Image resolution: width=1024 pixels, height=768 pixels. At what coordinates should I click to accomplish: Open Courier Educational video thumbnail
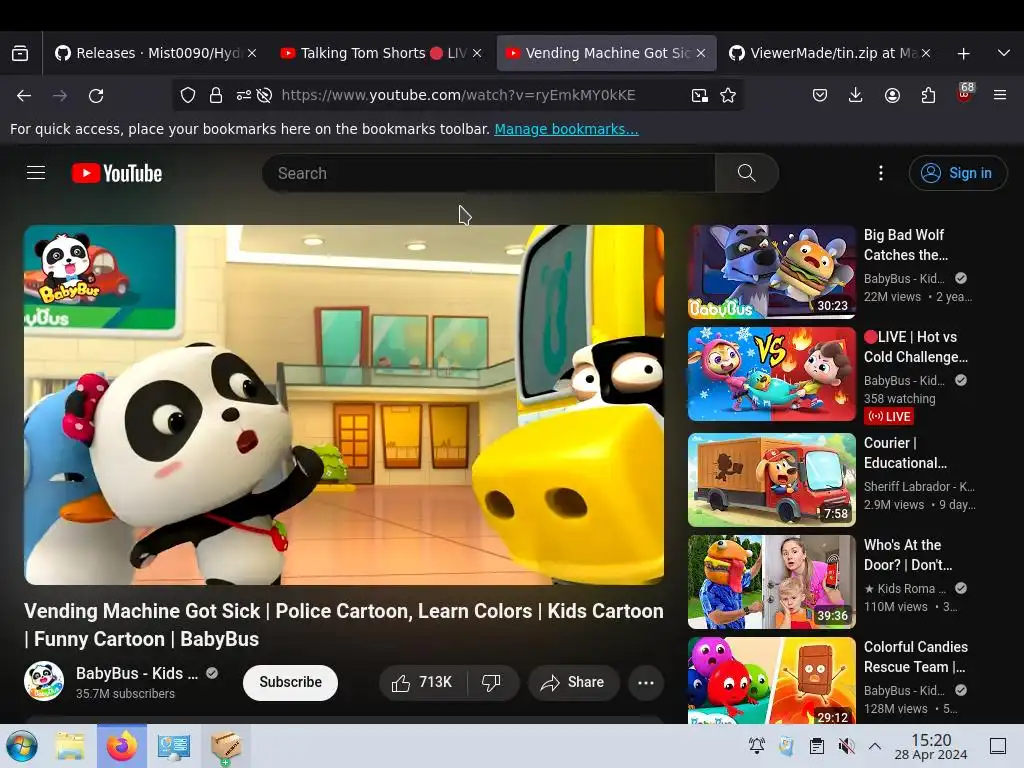[x=771, y=479]
